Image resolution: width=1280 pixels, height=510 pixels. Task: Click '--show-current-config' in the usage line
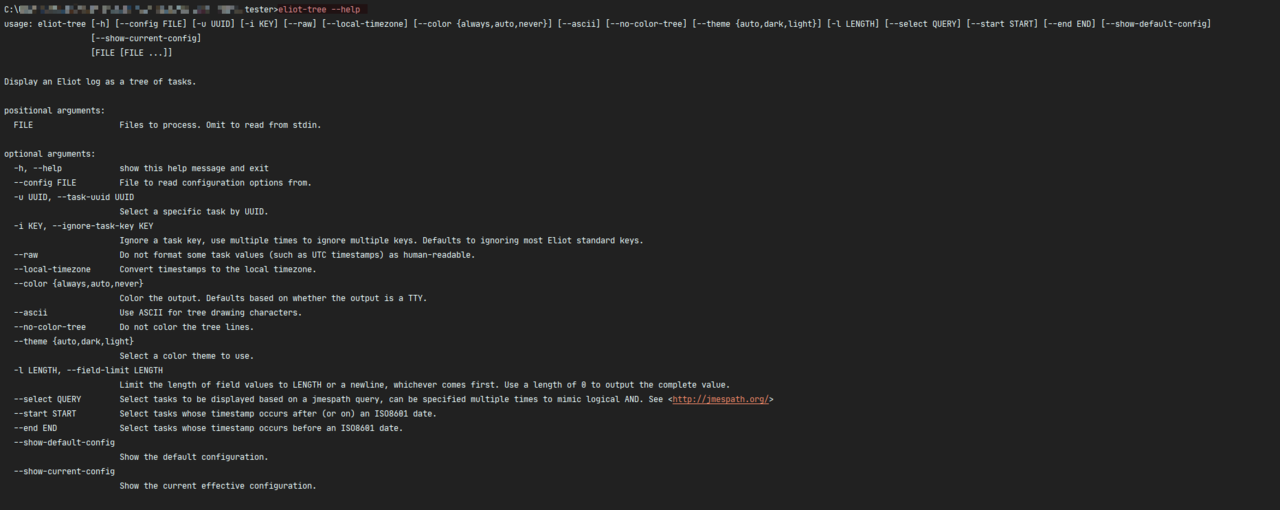click(x=145, y=38)
